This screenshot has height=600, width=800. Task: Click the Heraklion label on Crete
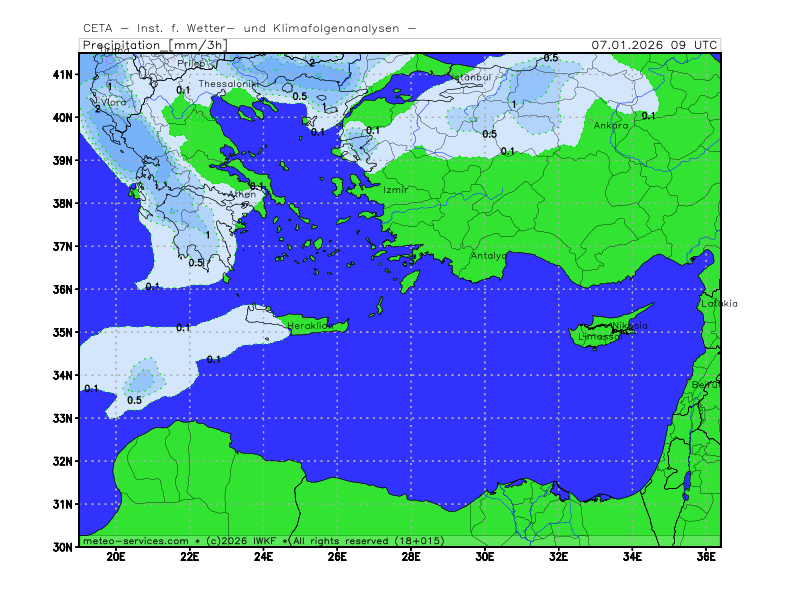pos(309,326)
